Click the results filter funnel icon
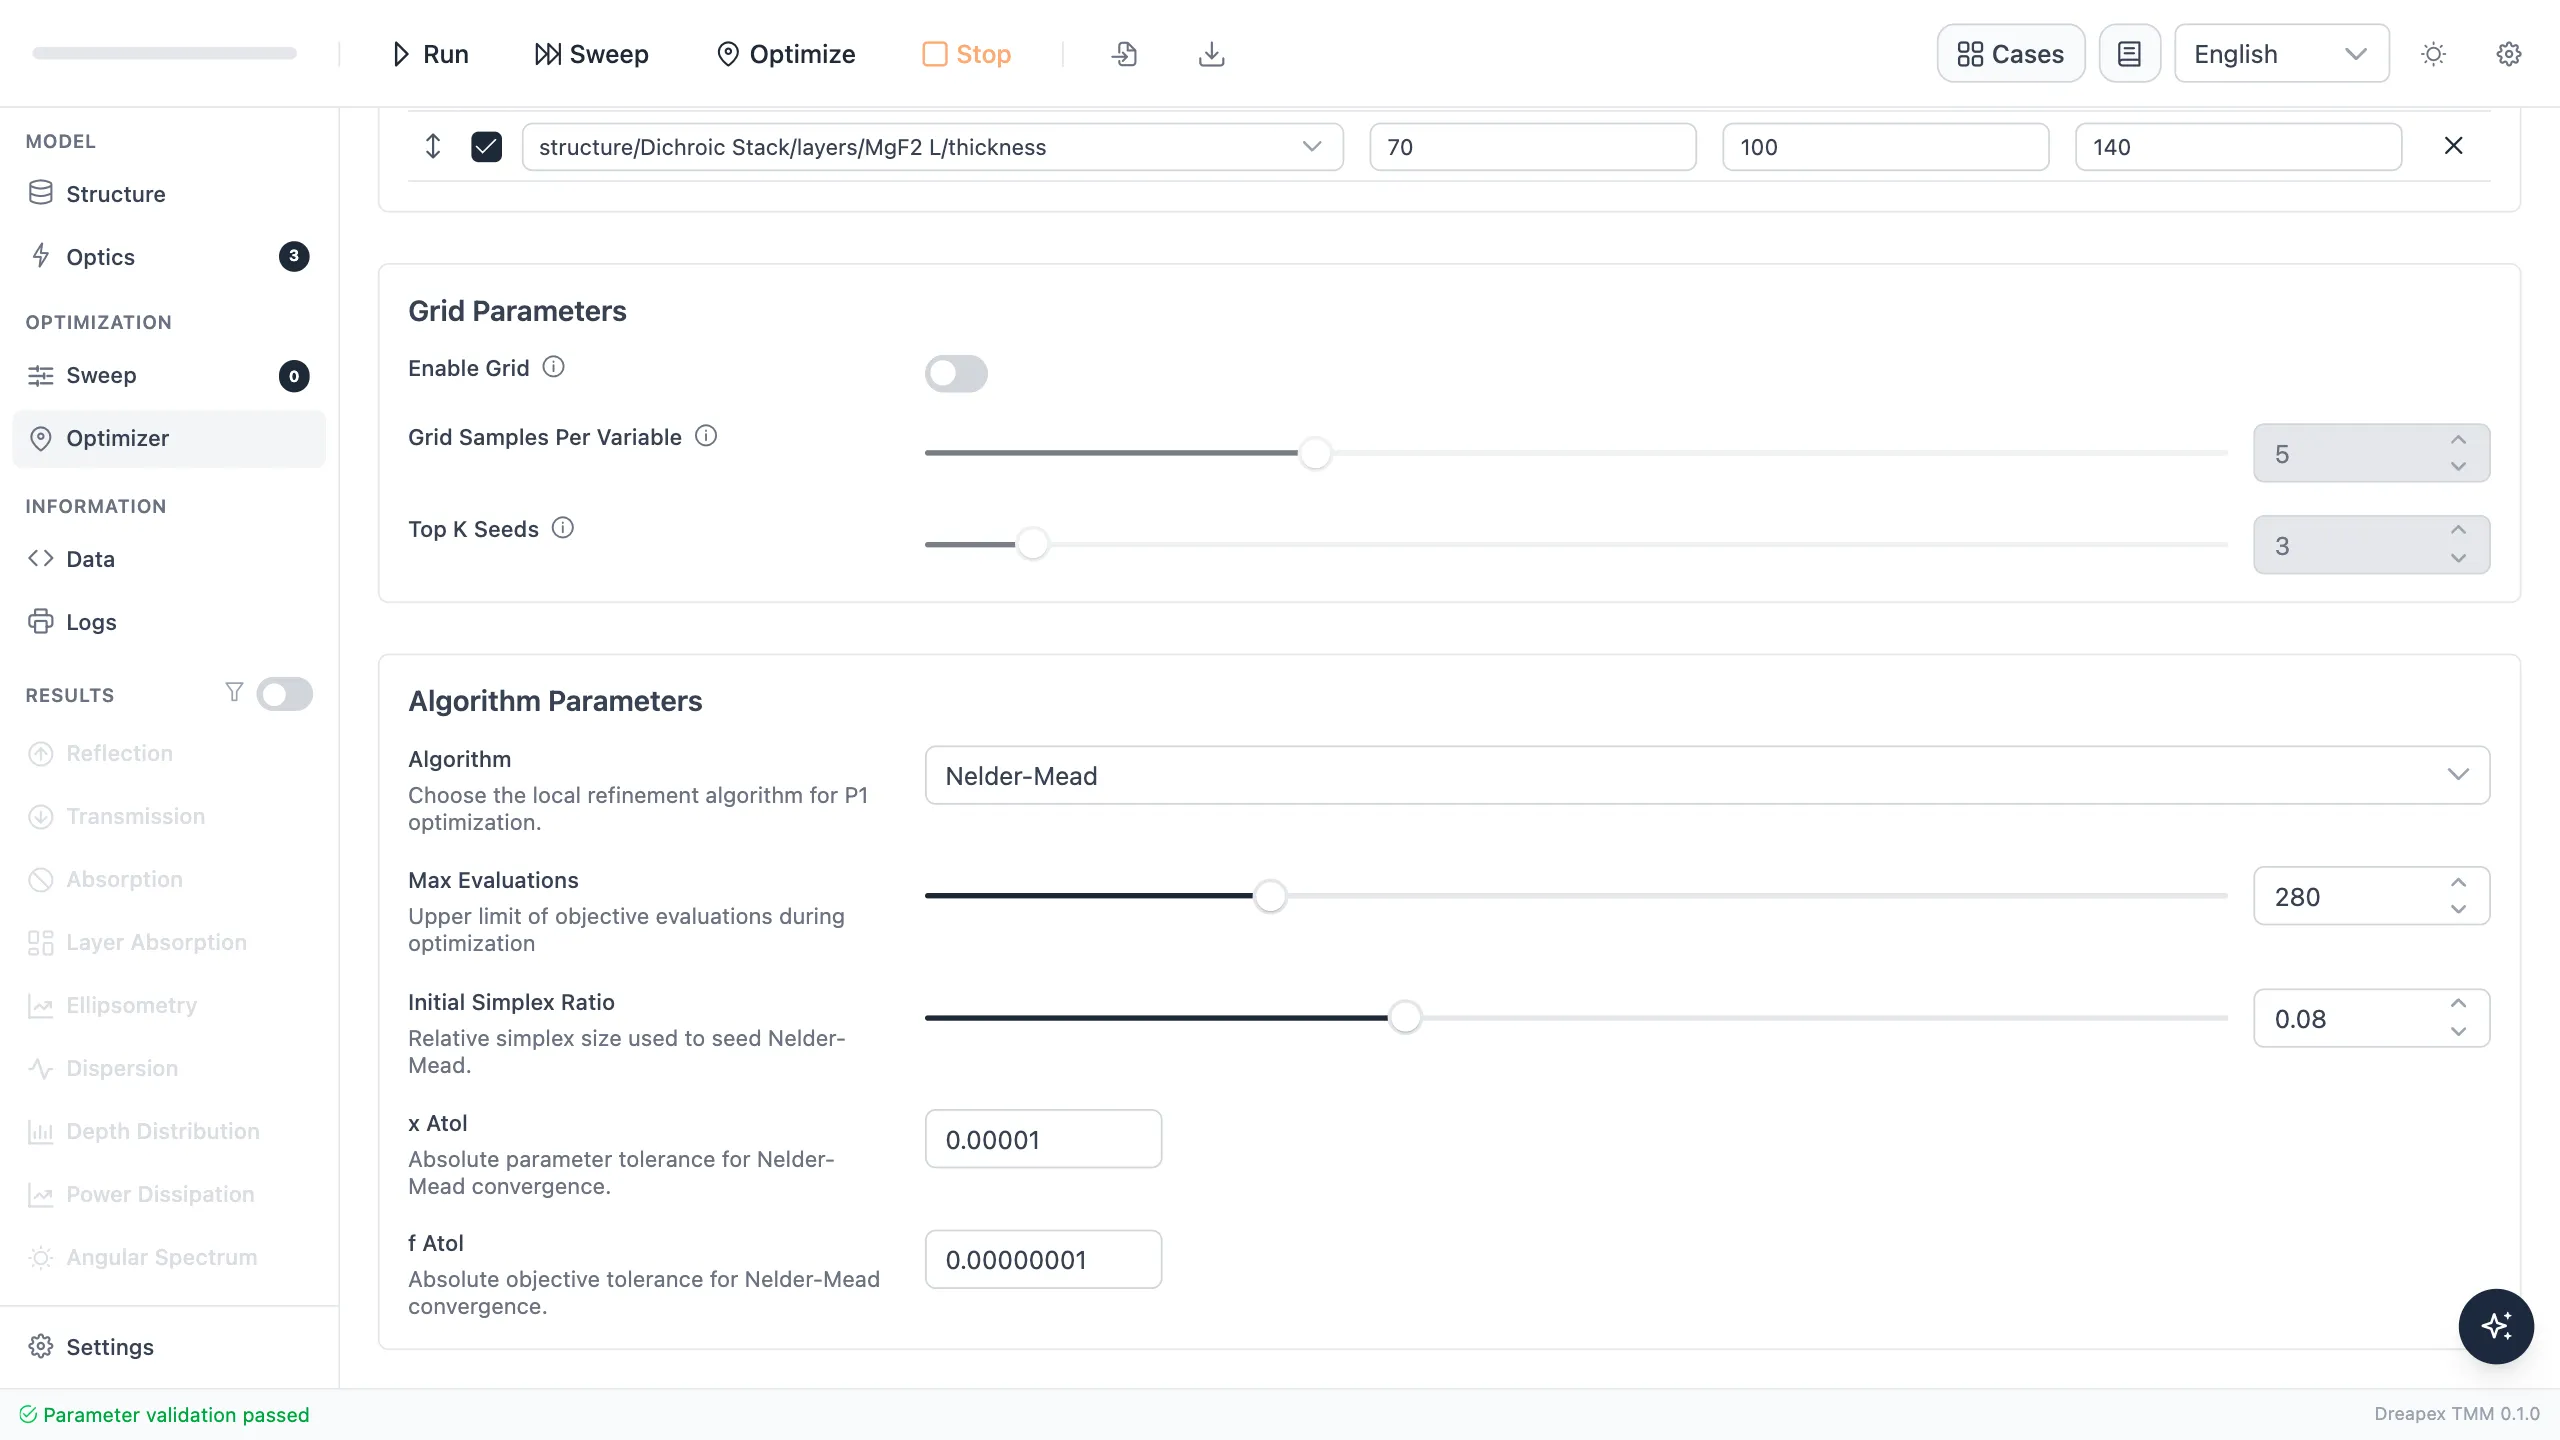The height and width of the screenshot is (1440, 2560). (x=234, y=693)
